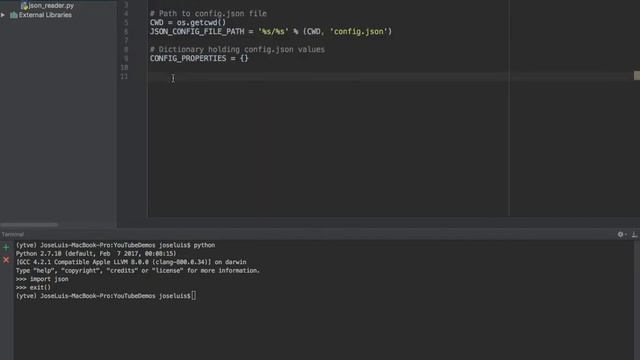The height and width of the screenshot is (360, 640).
Task: Click the JSON_CONFIG_FILE_PATH variable name
Action: [197, 31]
